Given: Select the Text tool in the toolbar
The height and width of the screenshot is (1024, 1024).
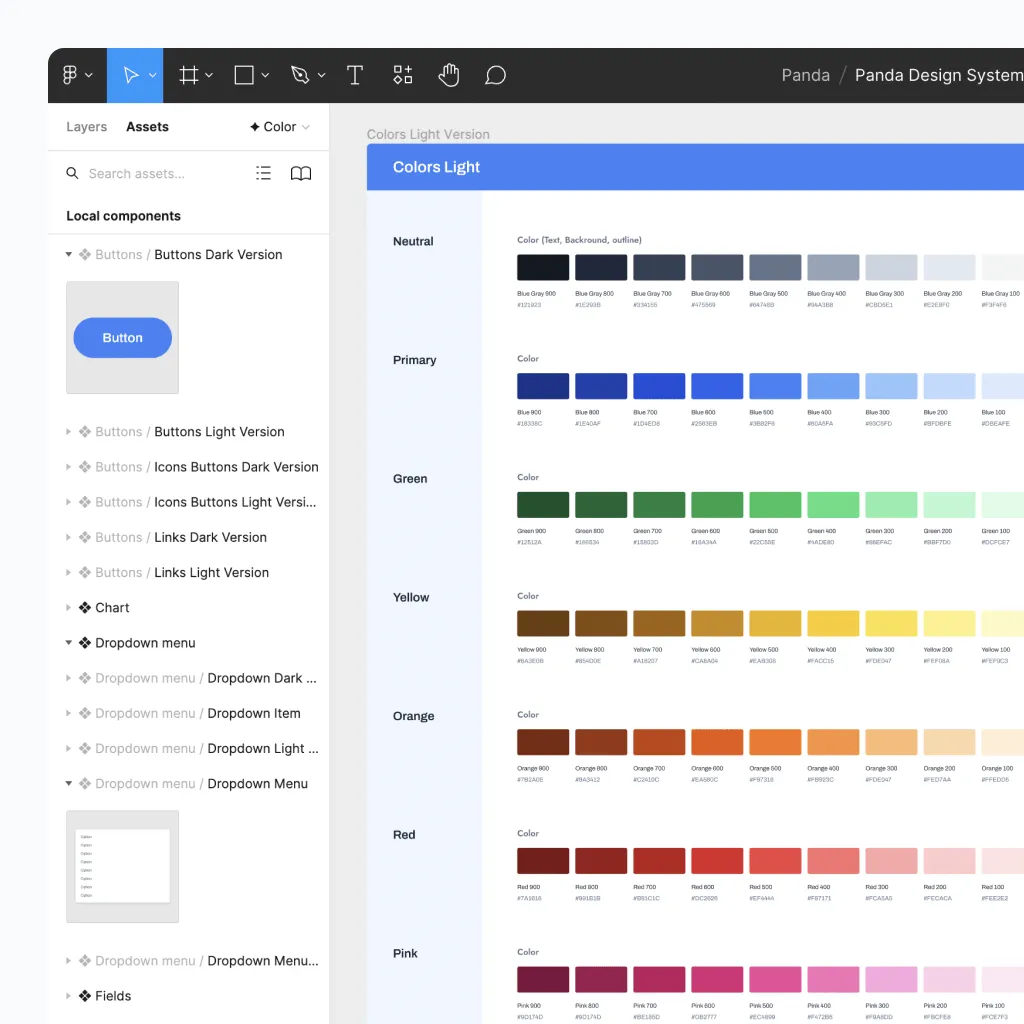Looking at the screenshot, I should tap(355, 75).
